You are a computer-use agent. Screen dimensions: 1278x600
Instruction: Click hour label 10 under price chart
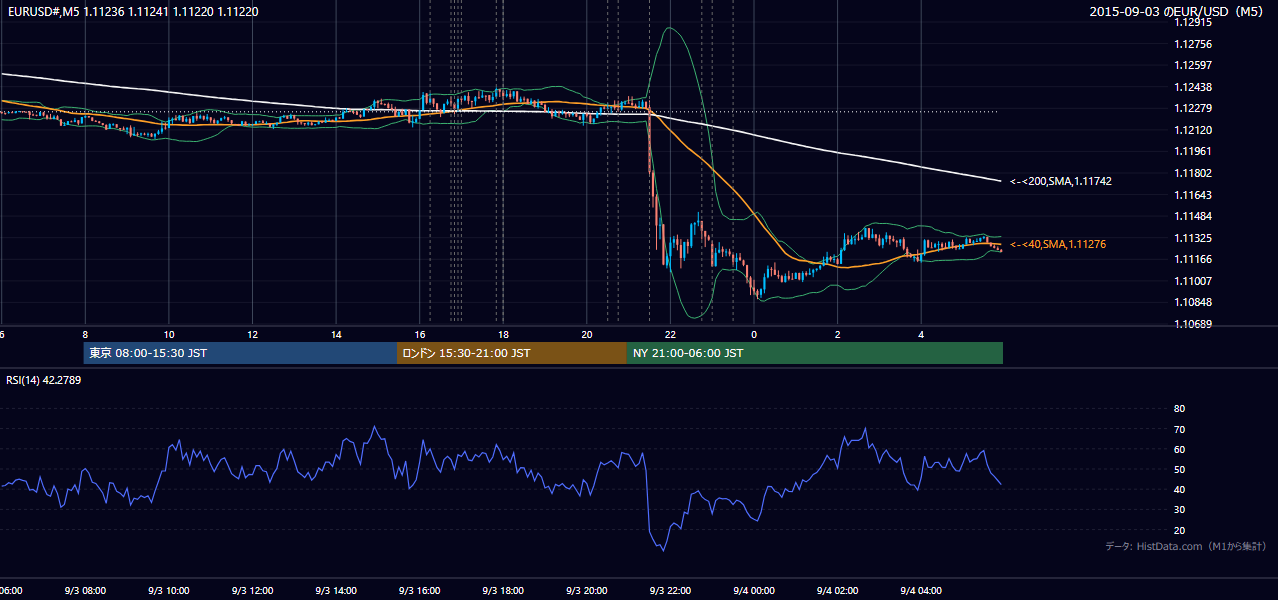169,334
